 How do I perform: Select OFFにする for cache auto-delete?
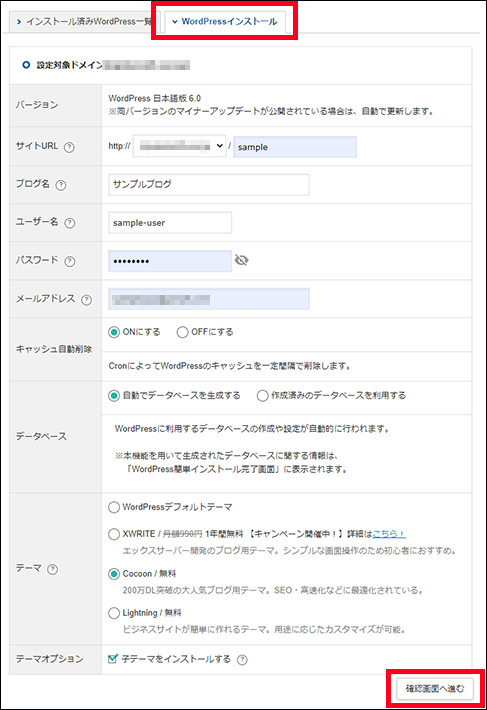182,332
